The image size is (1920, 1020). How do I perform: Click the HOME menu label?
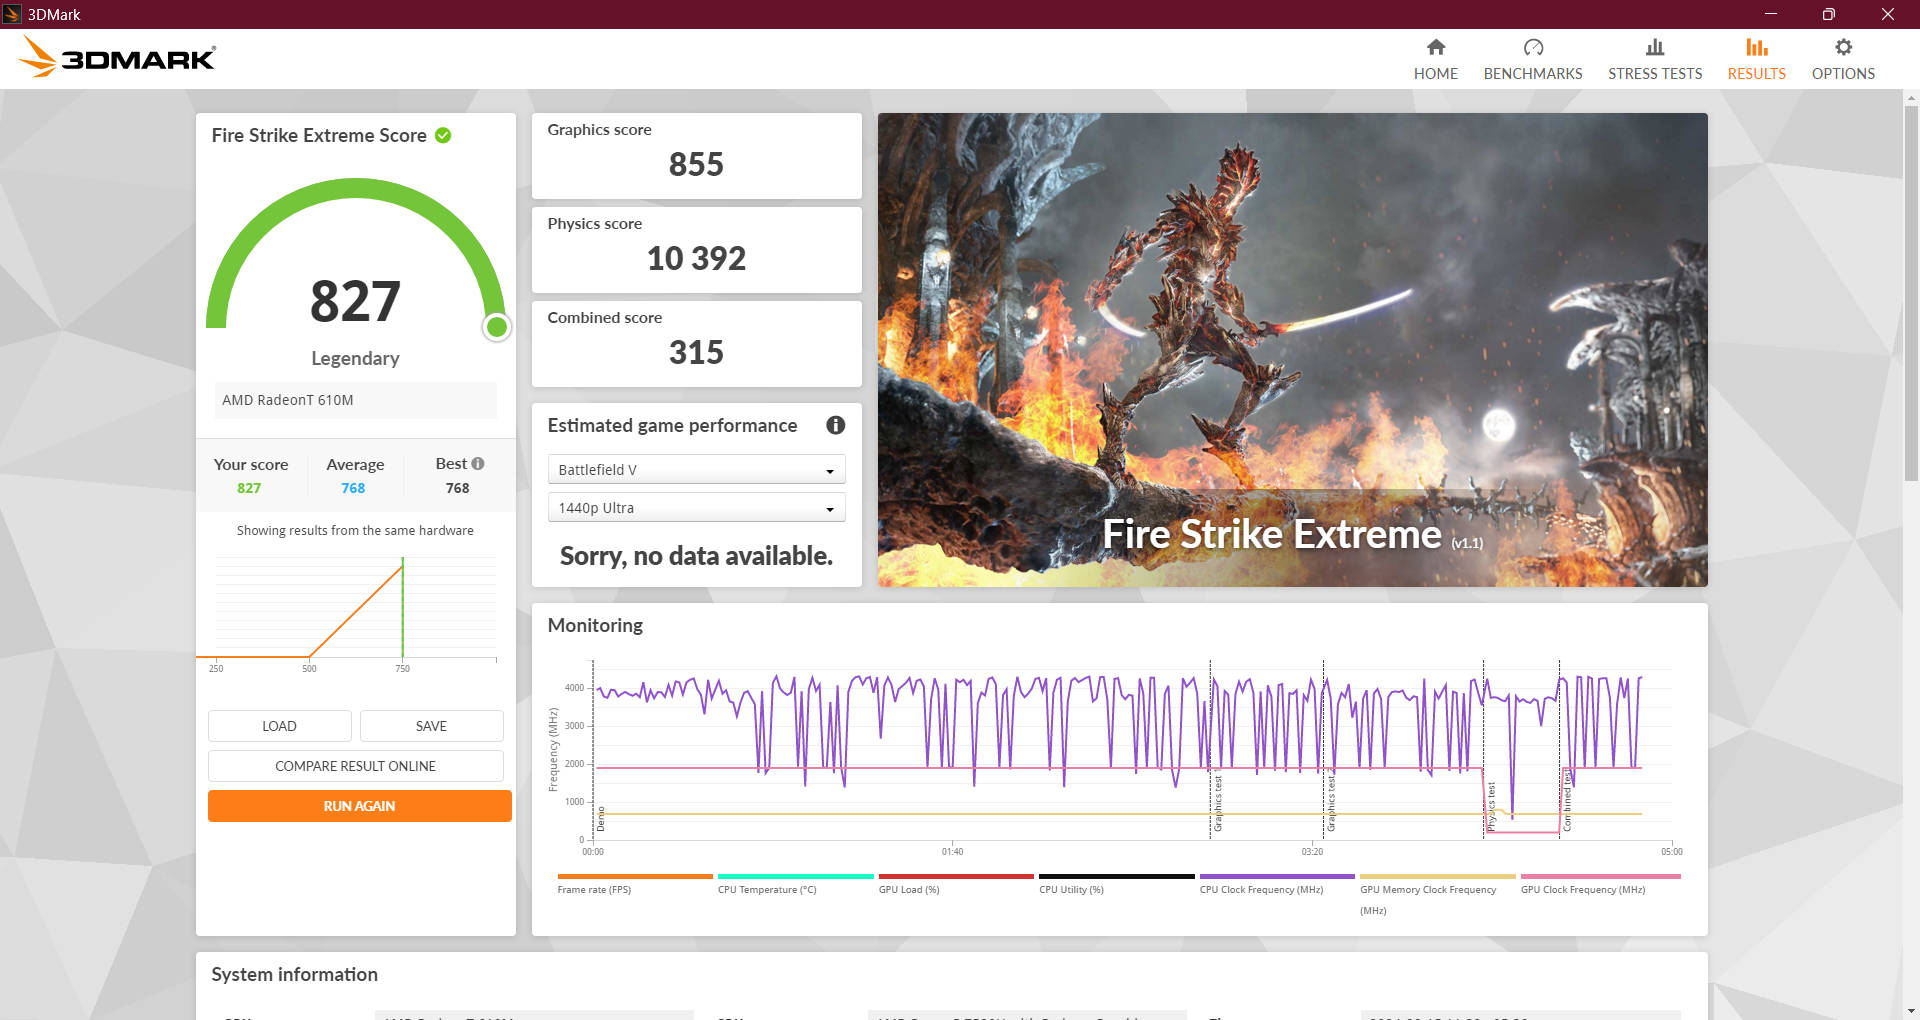pos(1435,74)
